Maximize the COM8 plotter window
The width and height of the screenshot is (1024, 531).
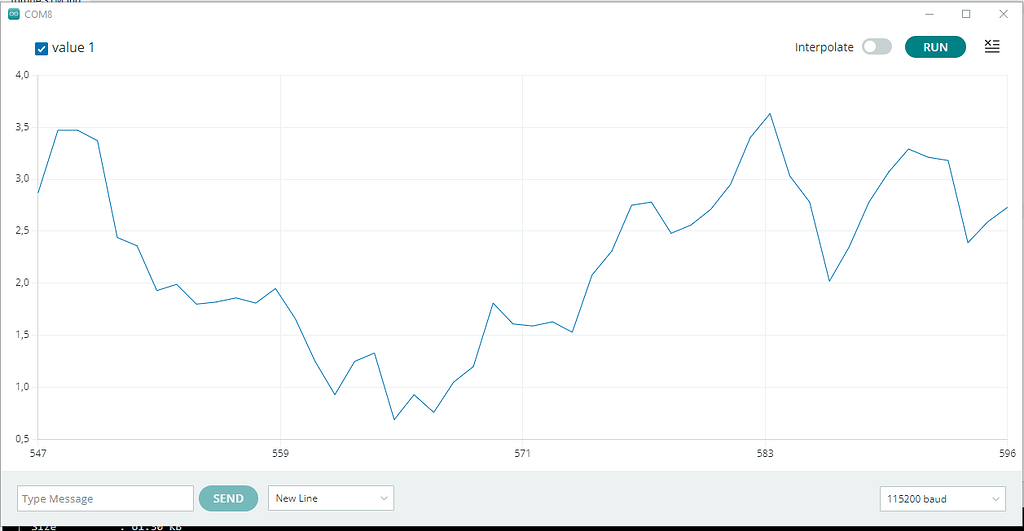click(966, 14)
